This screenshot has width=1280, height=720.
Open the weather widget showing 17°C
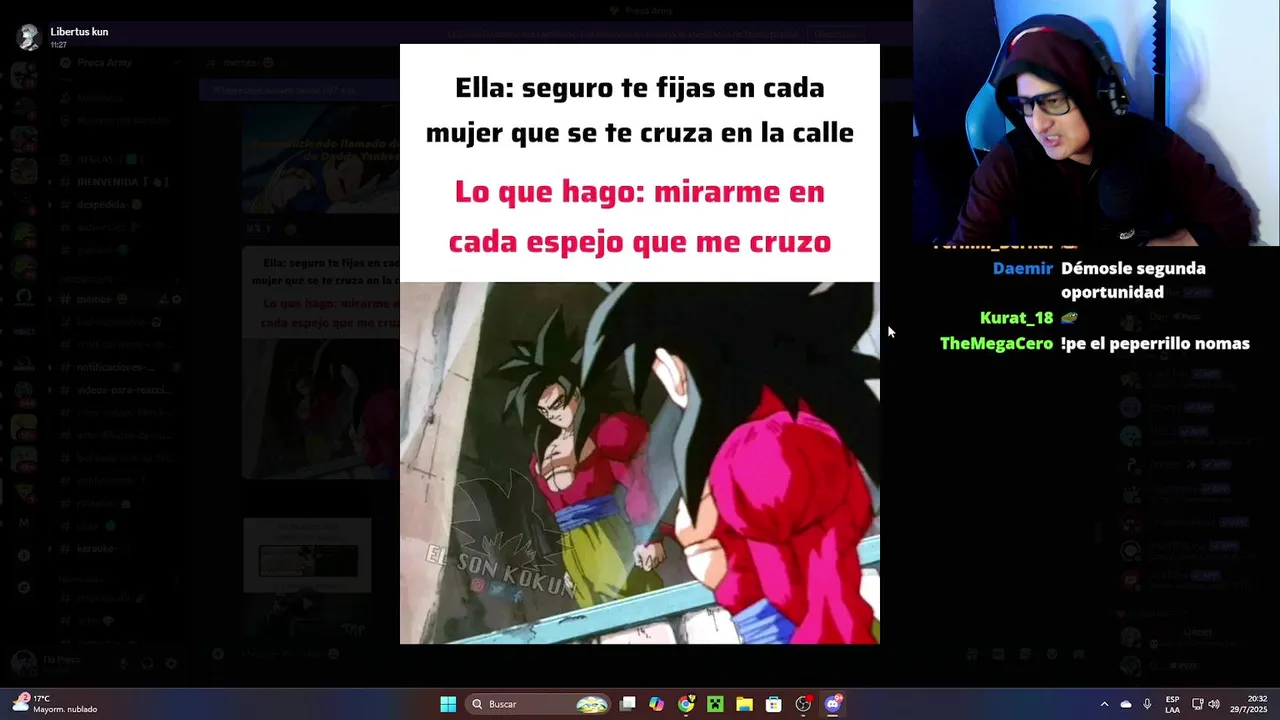coord(56,704)
